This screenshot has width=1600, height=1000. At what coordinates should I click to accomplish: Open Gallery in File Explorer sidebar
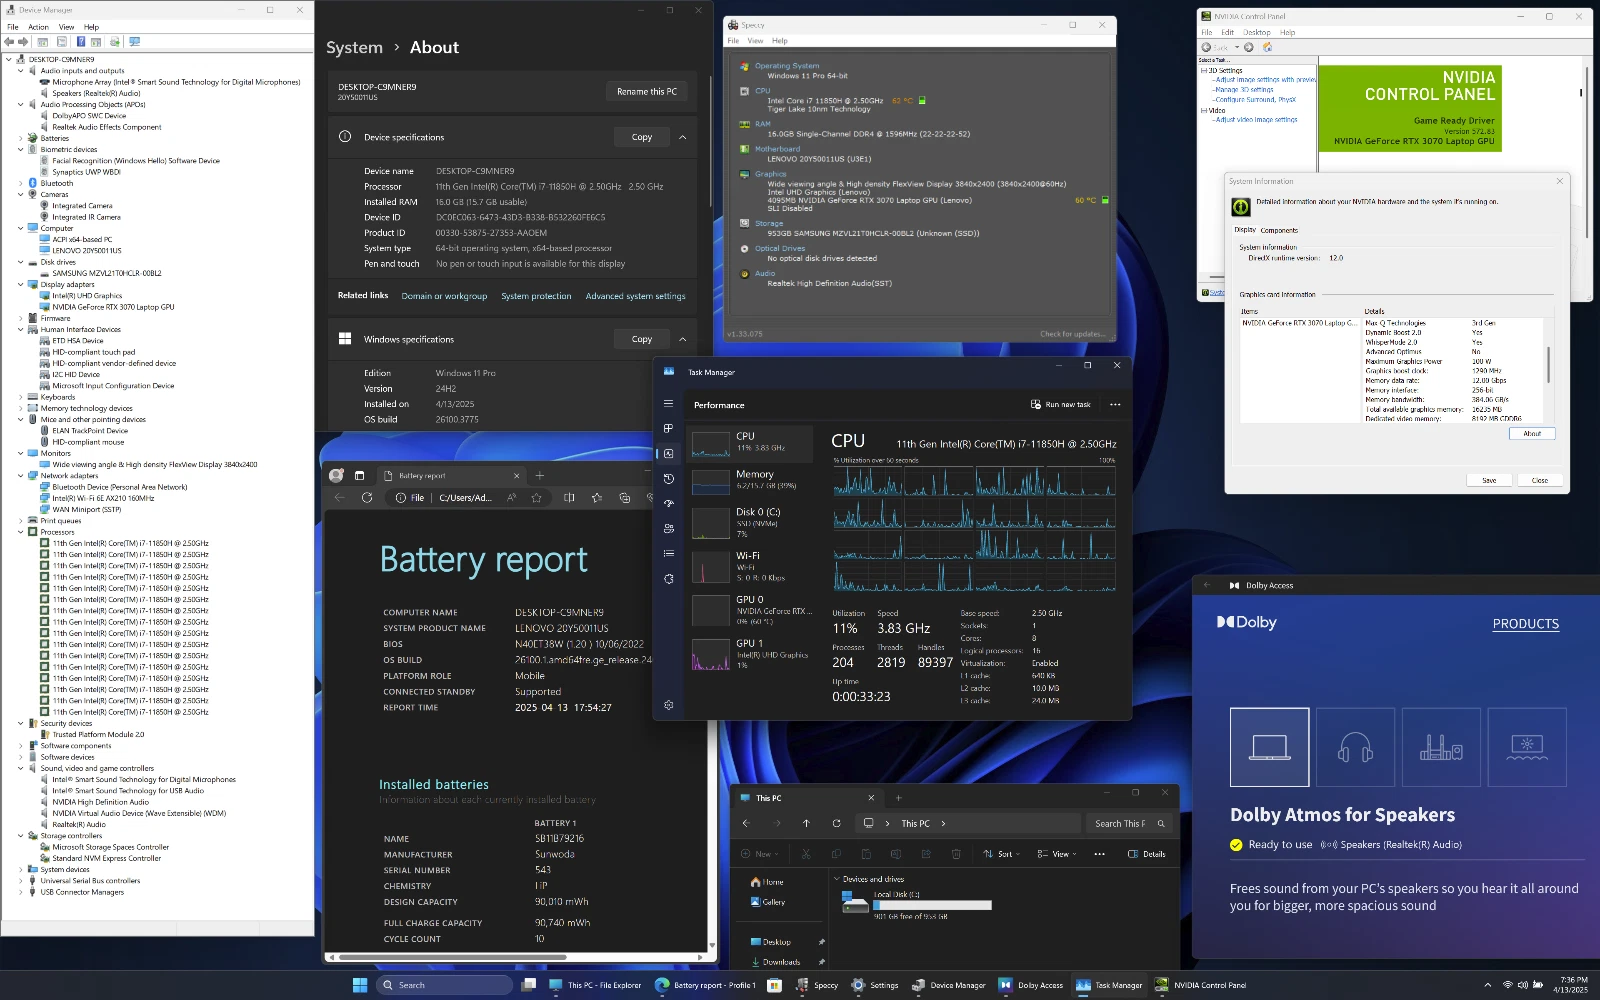click(x=768, y=902)
